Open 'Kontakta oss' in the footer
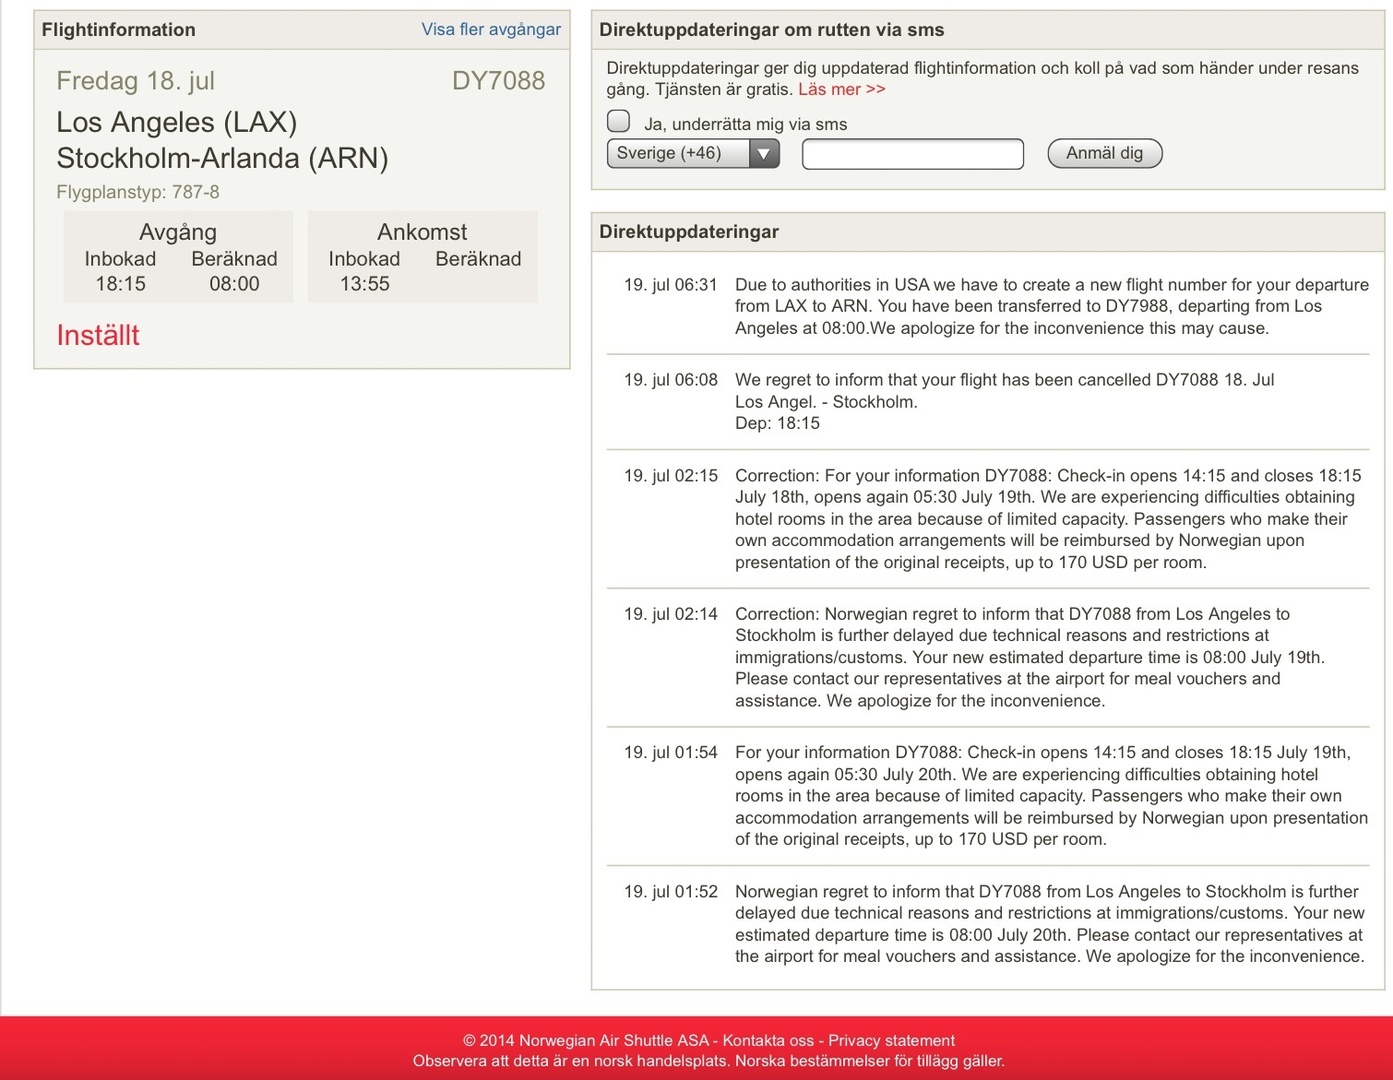This screenshot has height=1080, width=1393. (x=768, y=1040)
